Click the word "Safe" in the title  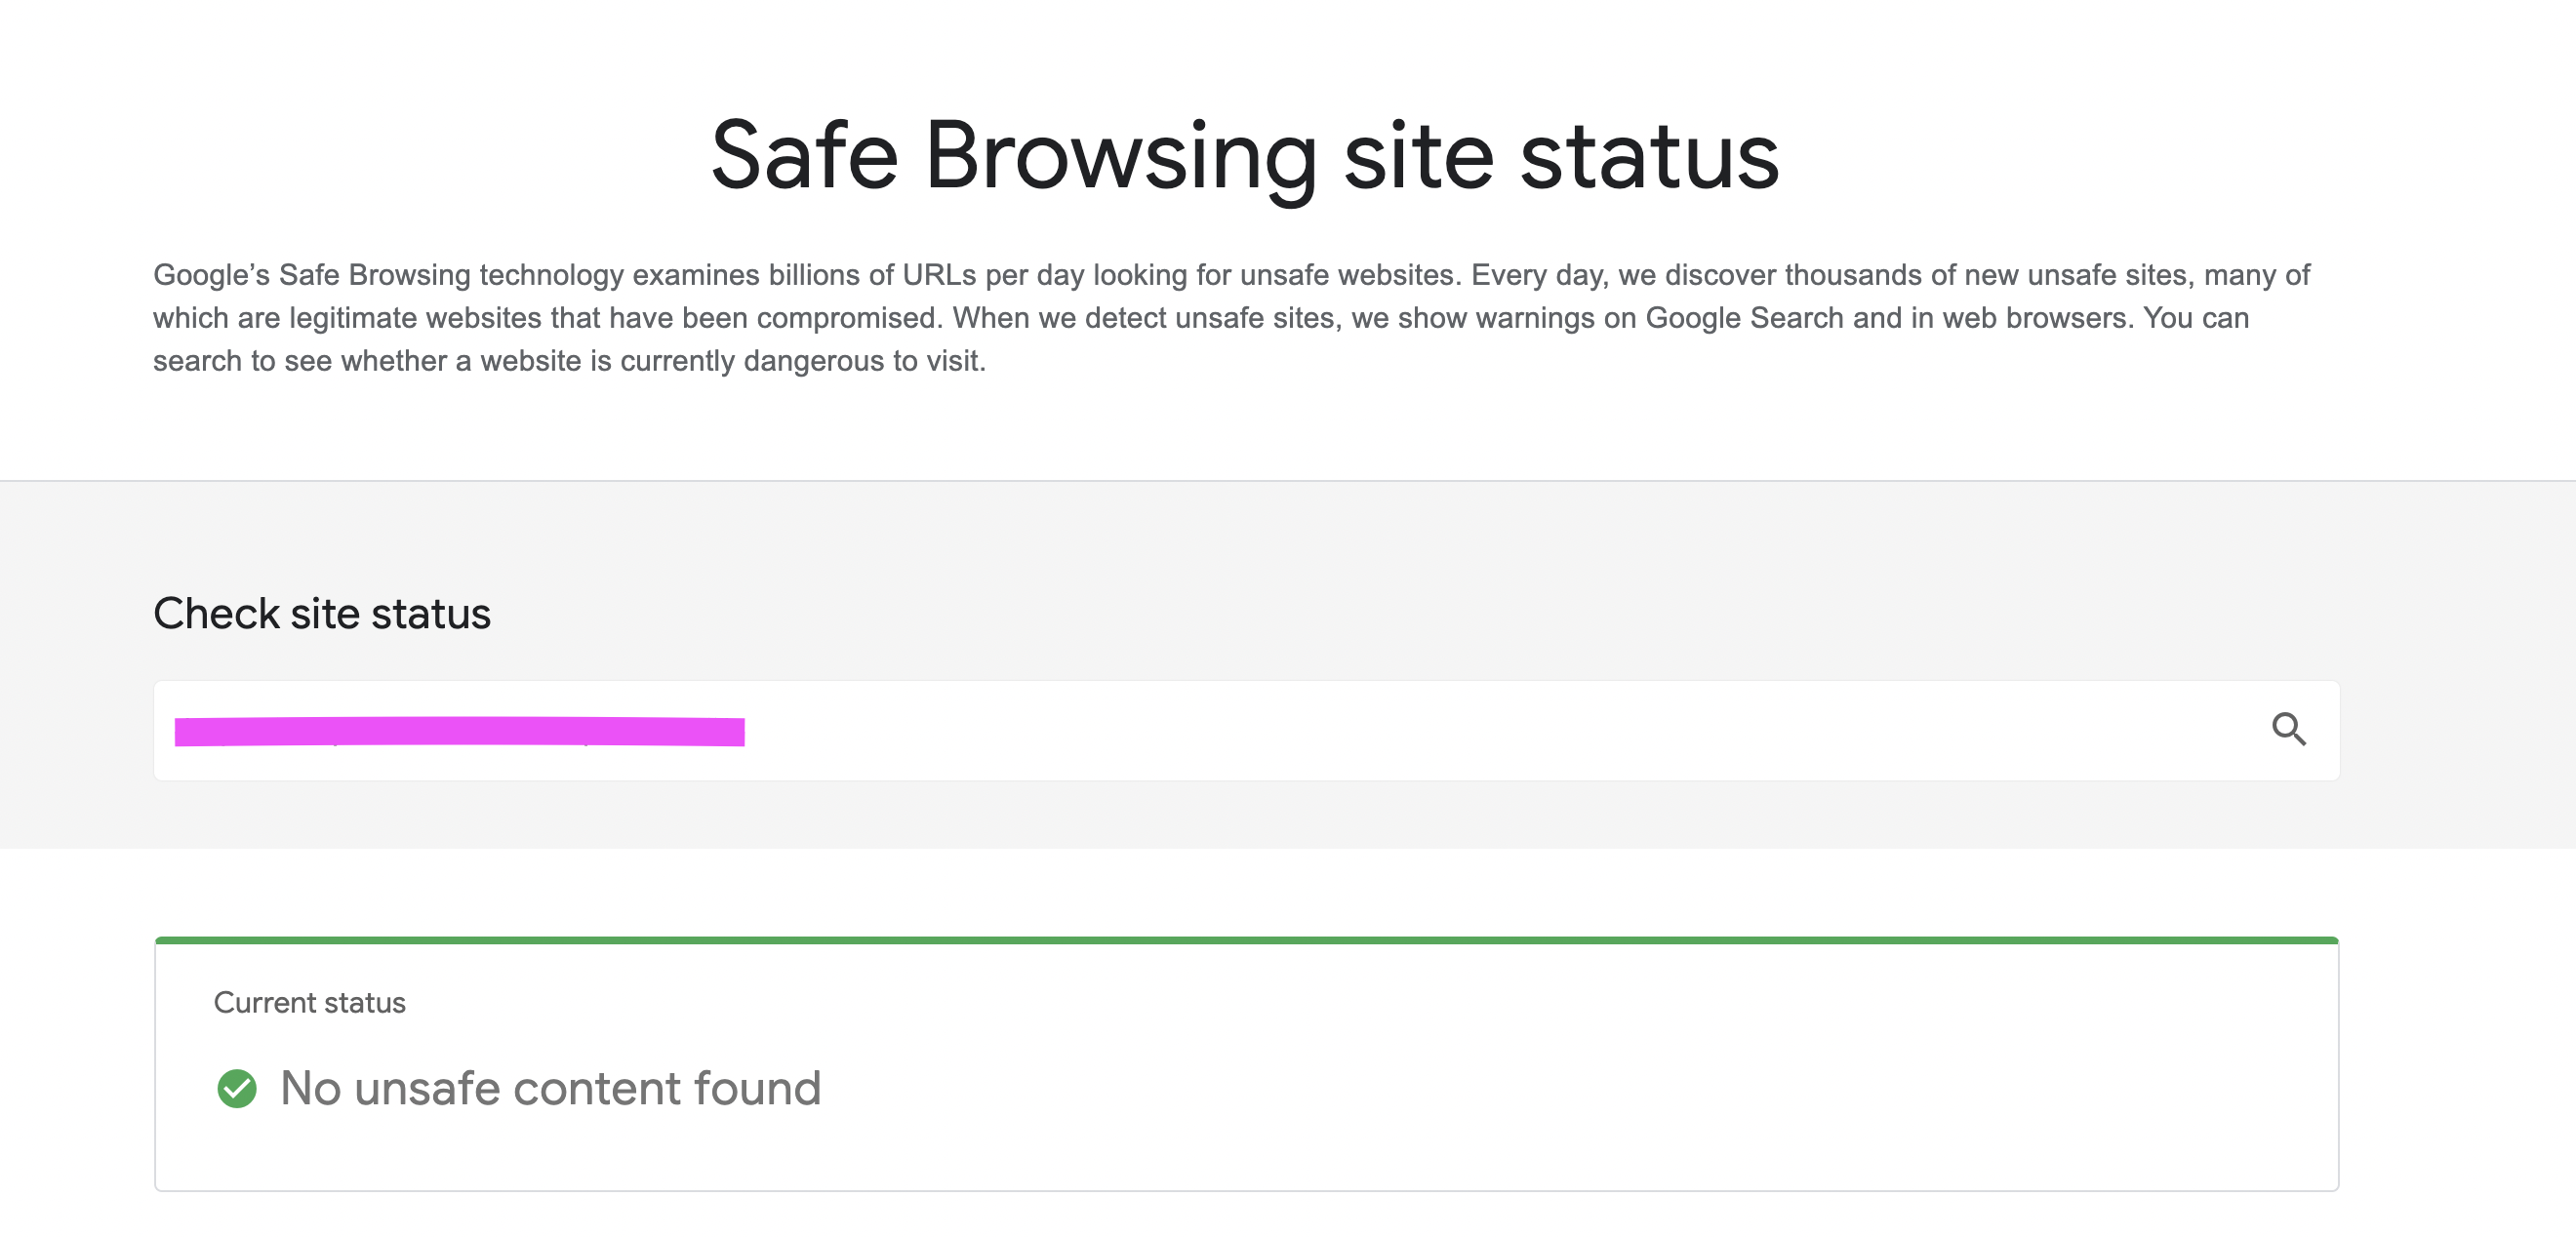pos(805,155)
